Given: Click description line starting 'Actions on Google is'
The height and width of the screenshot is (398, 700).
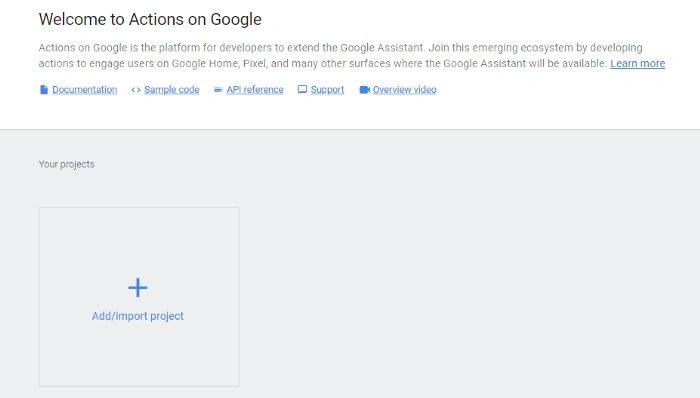Looking at the screenshot, I should click(340, 48).
